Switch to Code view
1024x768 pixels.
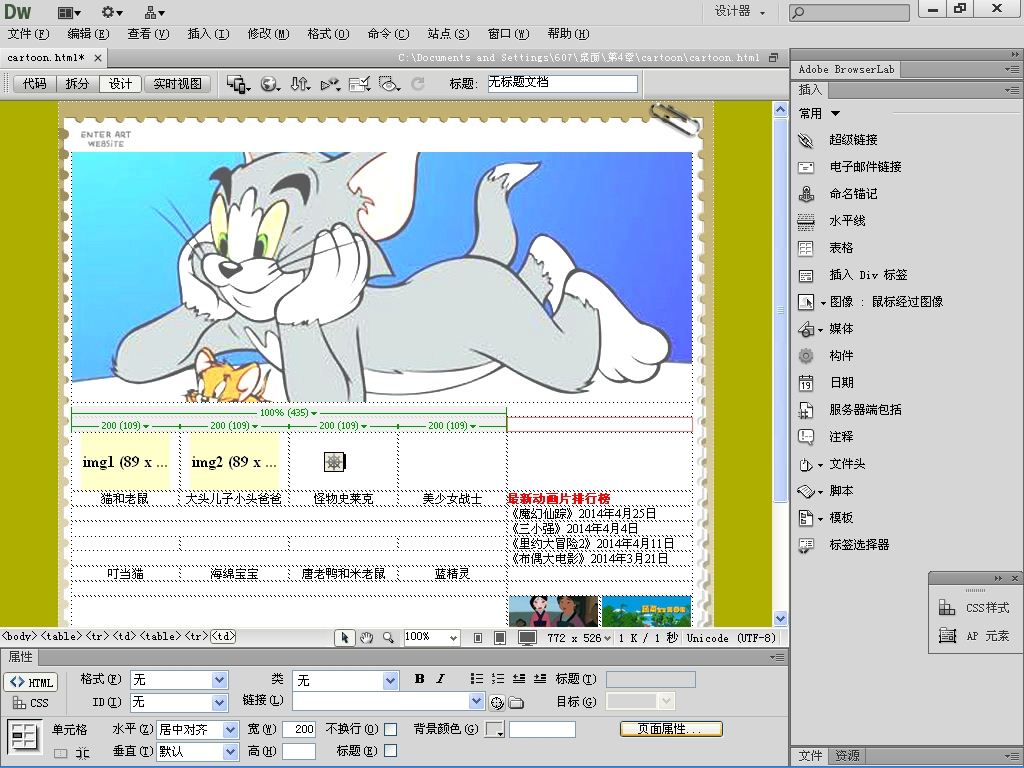click(35, 84)
